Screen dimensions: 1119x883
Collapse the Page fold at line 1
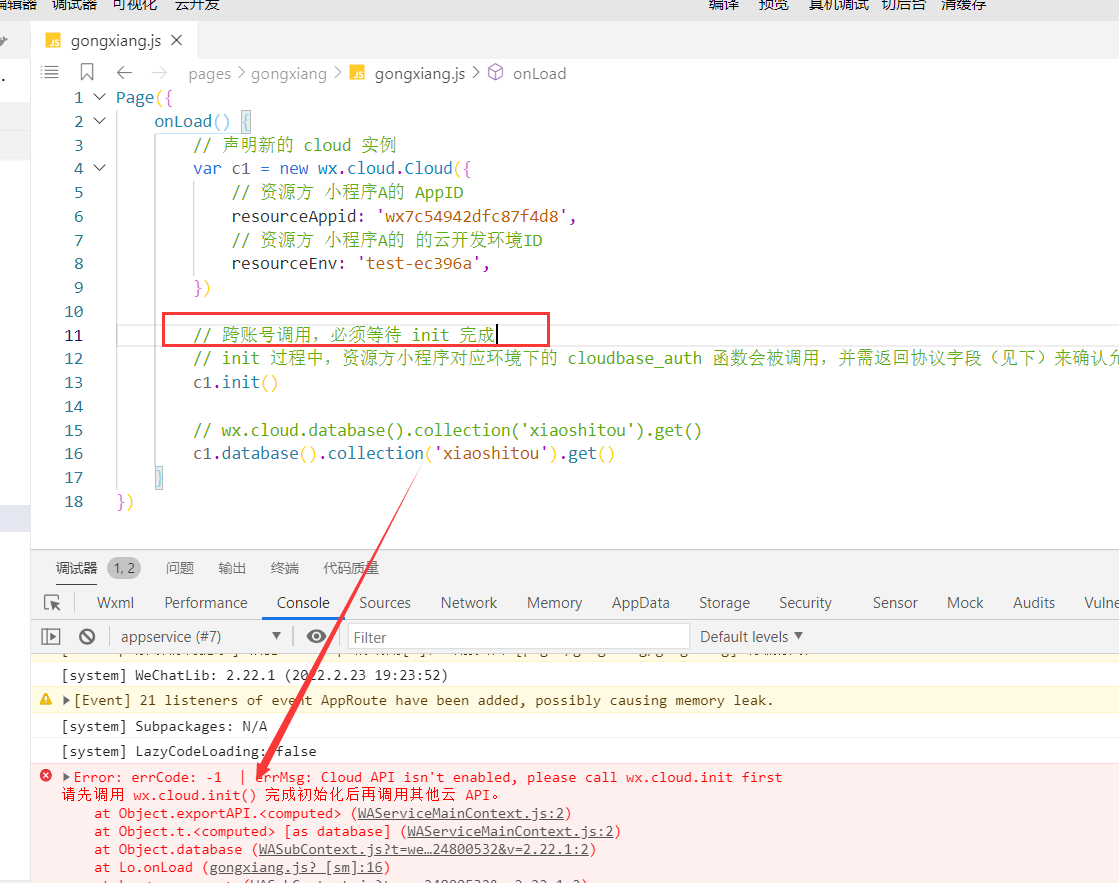[100, 97]
